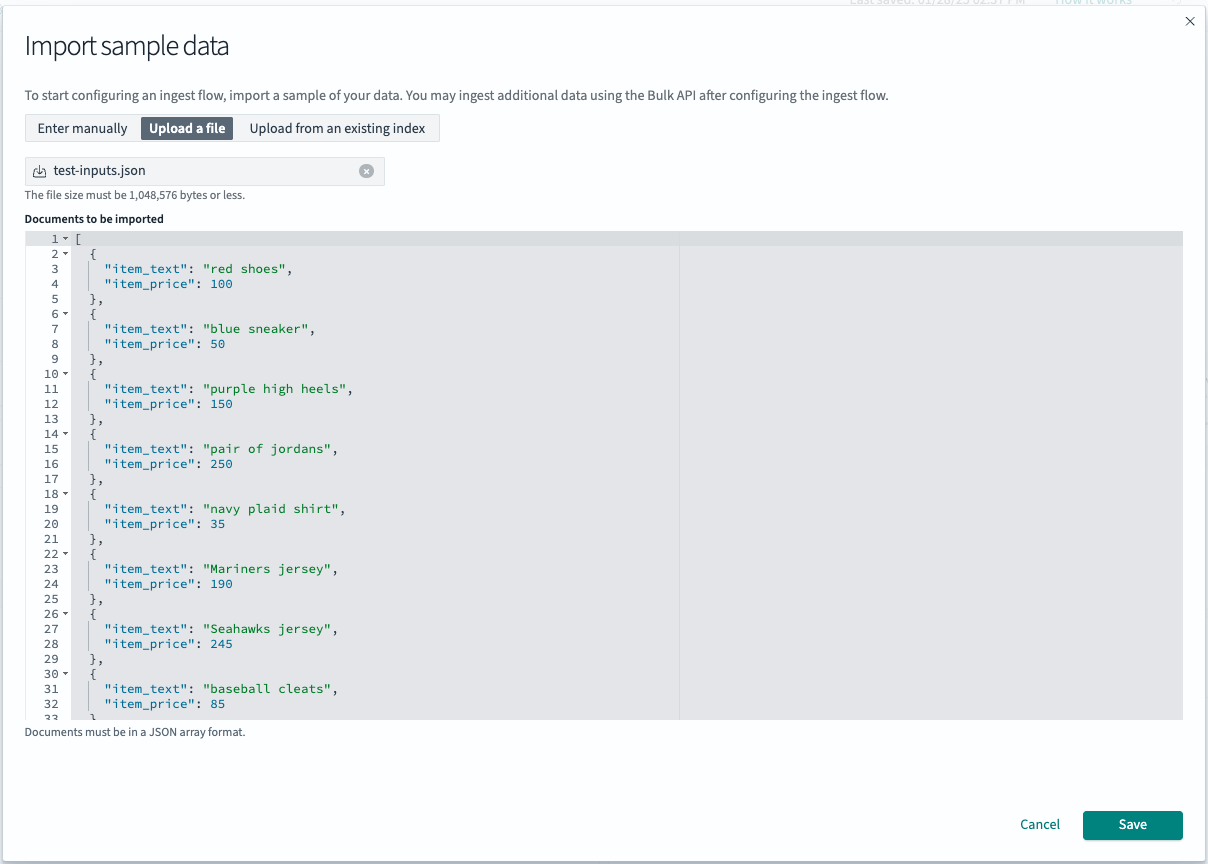The height and width of the screenshot is (864, 1208).
Task: Collapse the object fold arrow on line 22
Action: [x=66, y=554]
